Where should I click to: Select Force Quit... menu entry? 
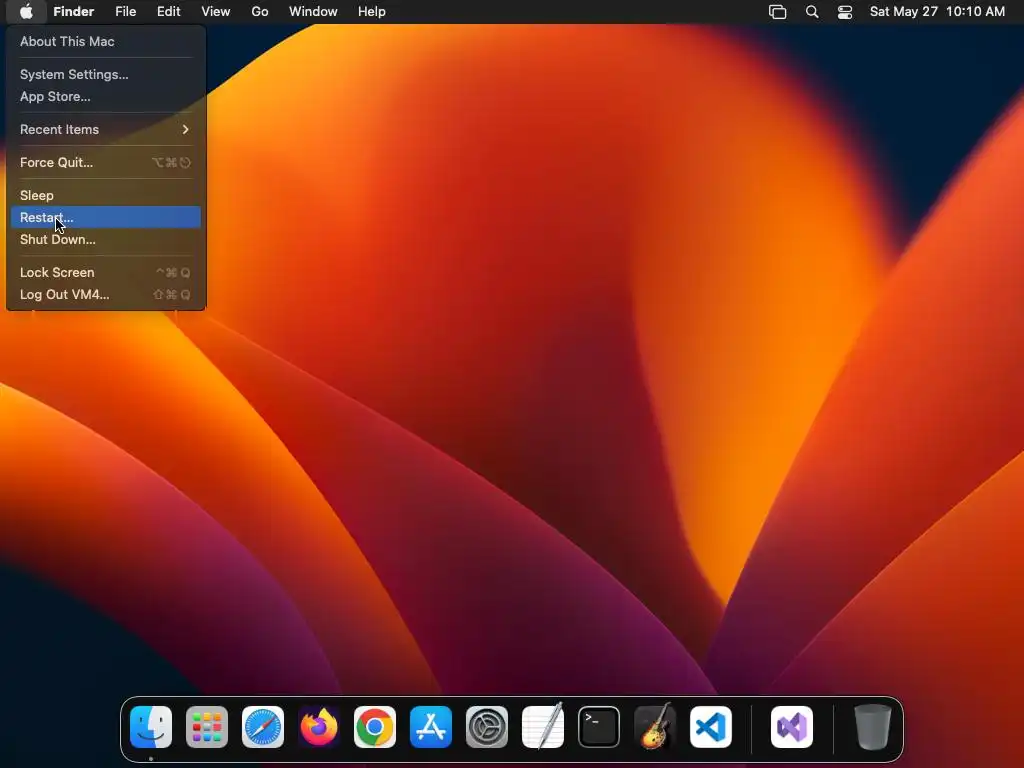pos(106,163)
